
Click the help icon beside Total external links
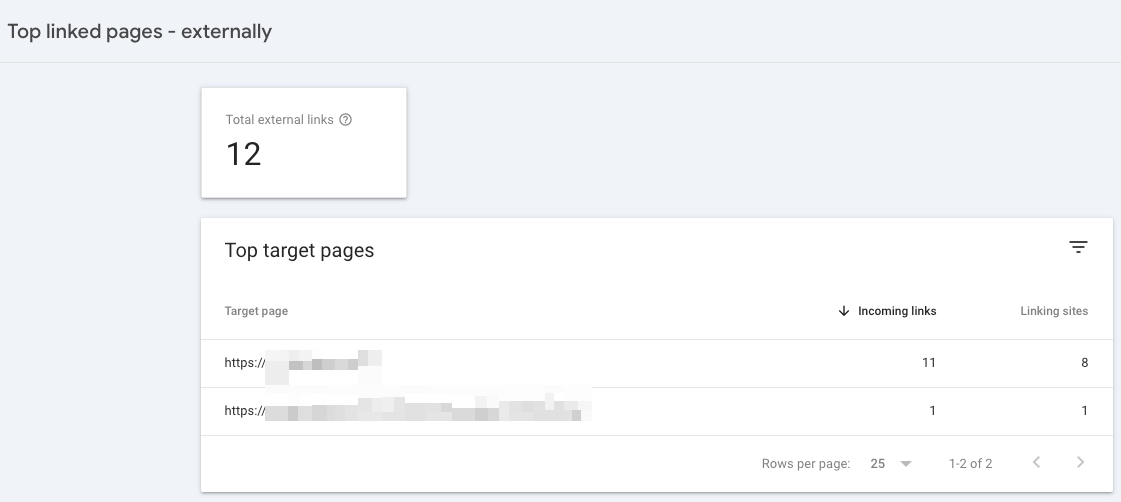tap(345, 119)
